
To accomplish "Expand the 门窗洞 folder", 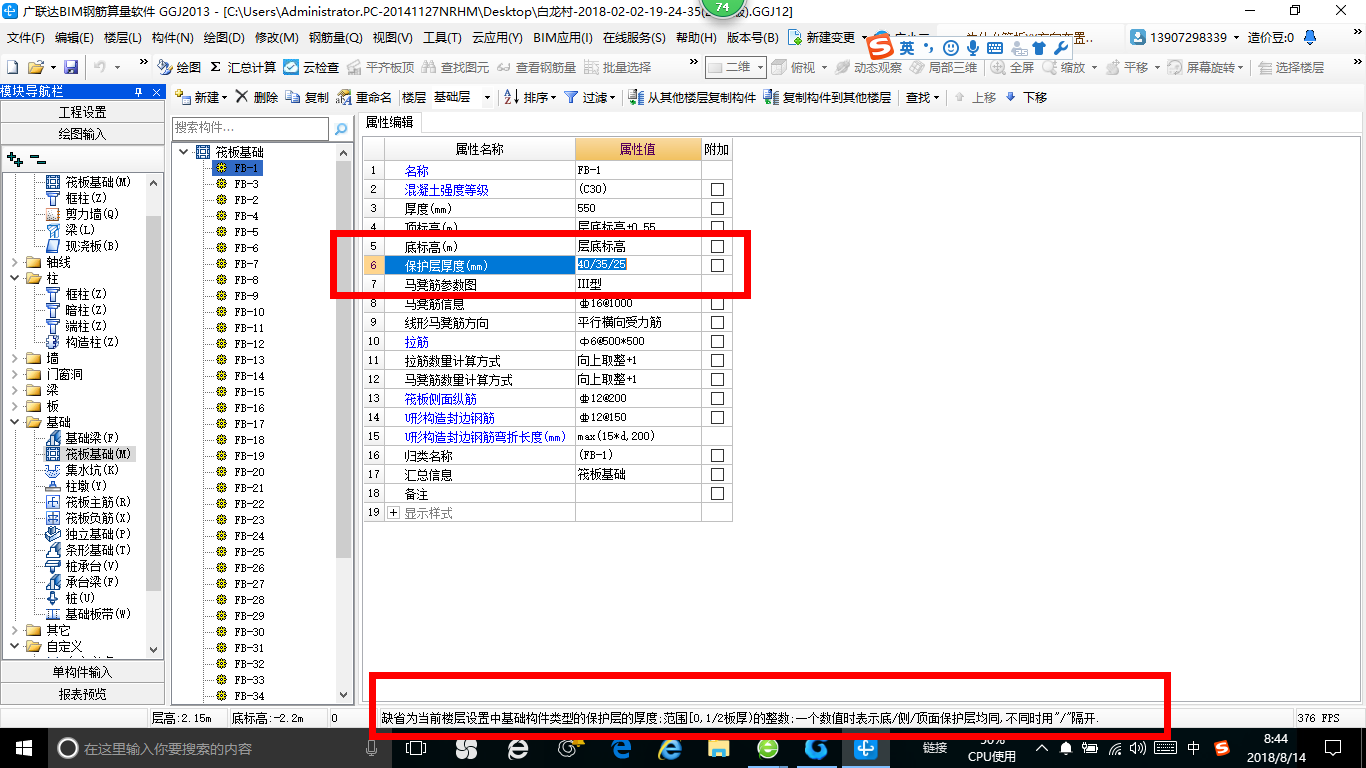I will [14, 374].
